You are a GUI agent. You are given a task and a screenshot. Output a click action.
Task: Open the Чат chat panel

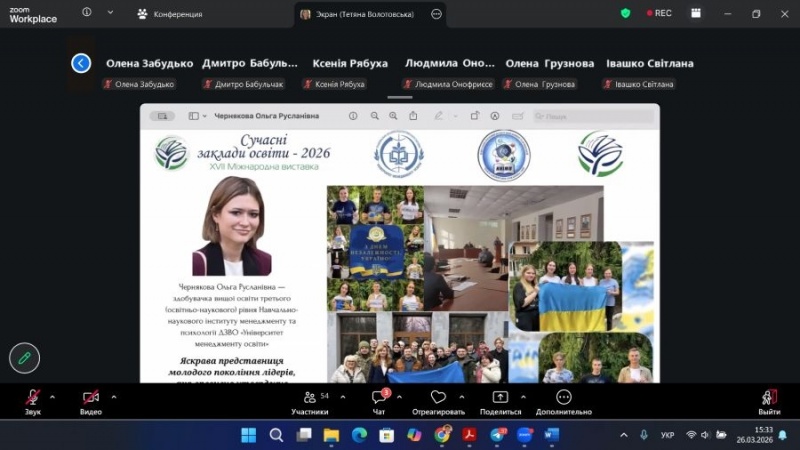click(x=379, y=398)
